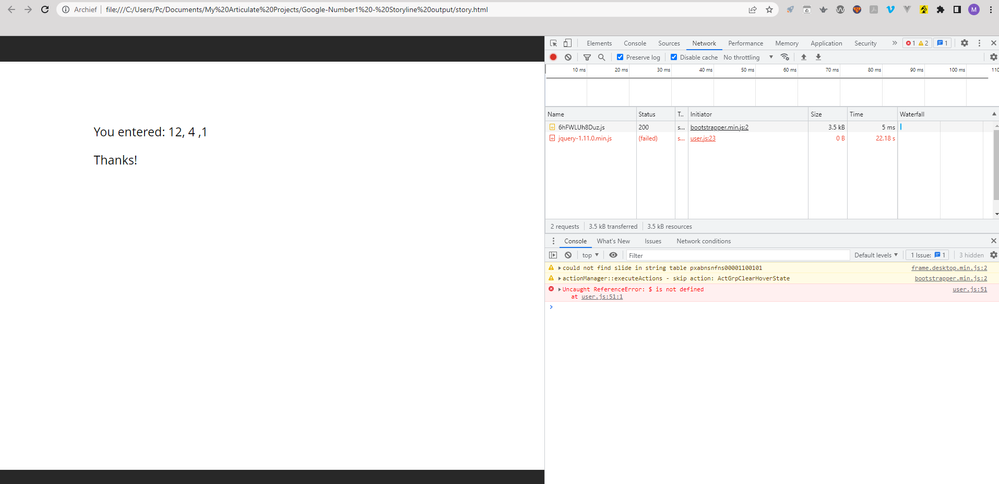
Task: Expand the Uncaught ReferenceError message
Action: 560,289
